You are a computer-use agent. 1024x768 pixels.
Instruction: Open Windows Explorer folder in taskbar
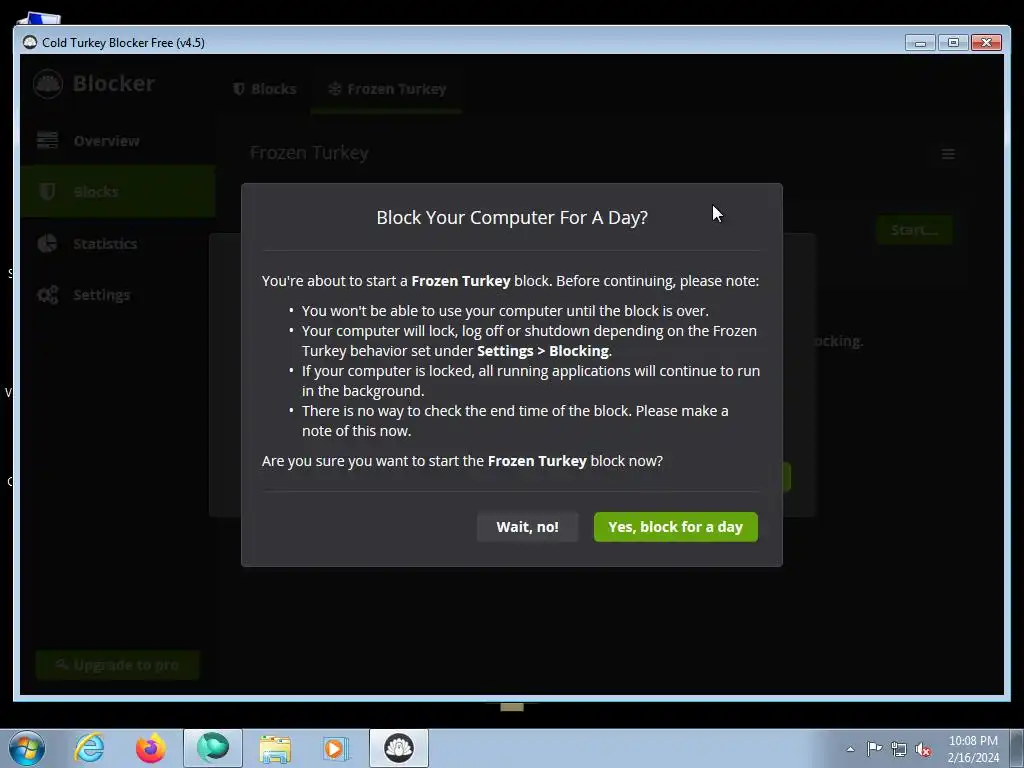(275, 749)
